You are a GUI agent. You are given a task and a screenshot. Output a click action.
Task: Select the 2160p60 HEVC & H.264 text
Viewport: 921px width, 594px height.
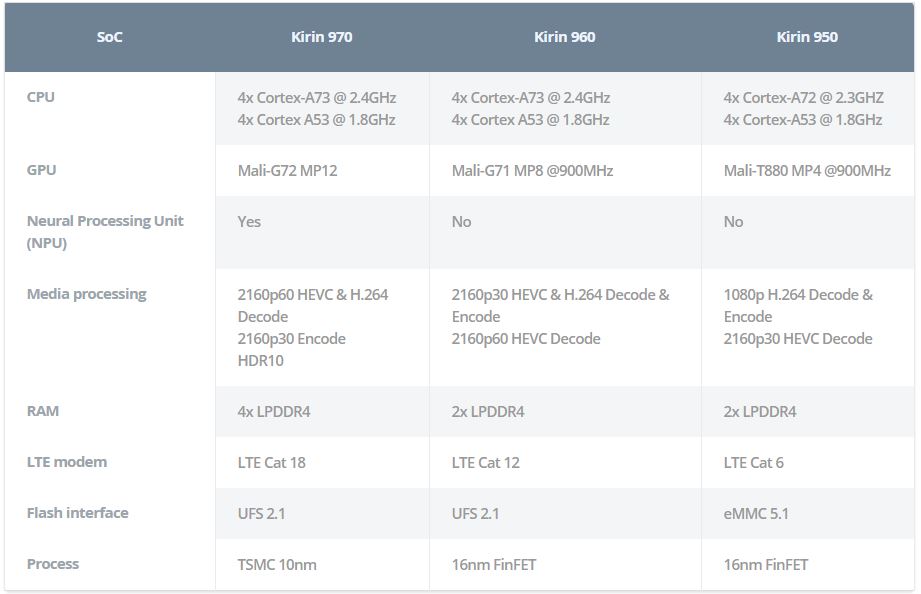click(x=312, y=294)
